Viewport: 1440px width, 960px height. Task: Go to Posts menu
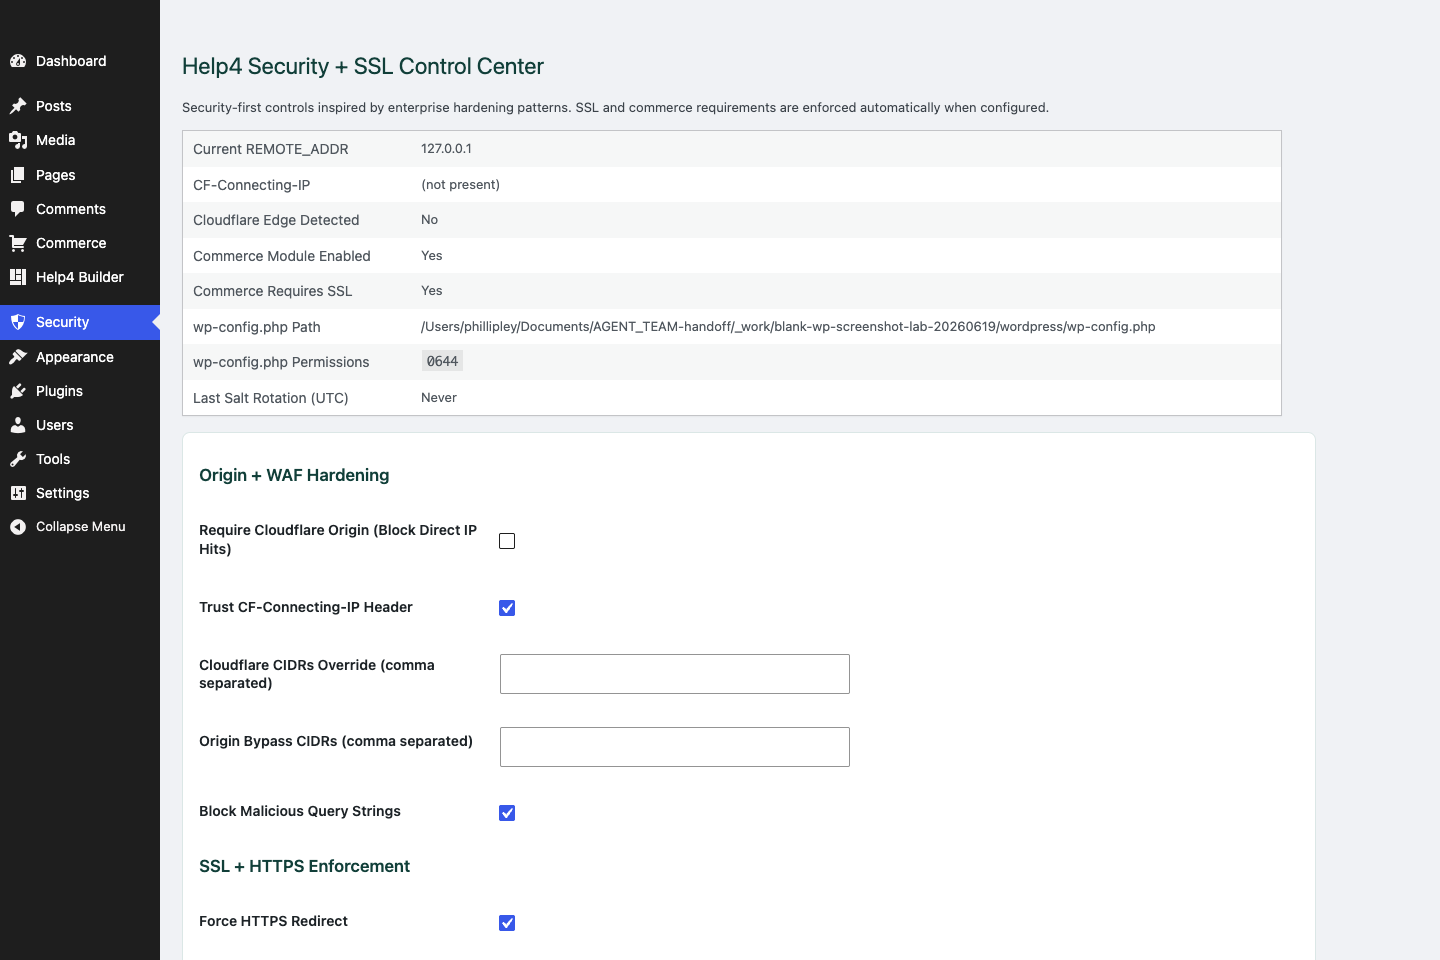[x=80, y=106]
